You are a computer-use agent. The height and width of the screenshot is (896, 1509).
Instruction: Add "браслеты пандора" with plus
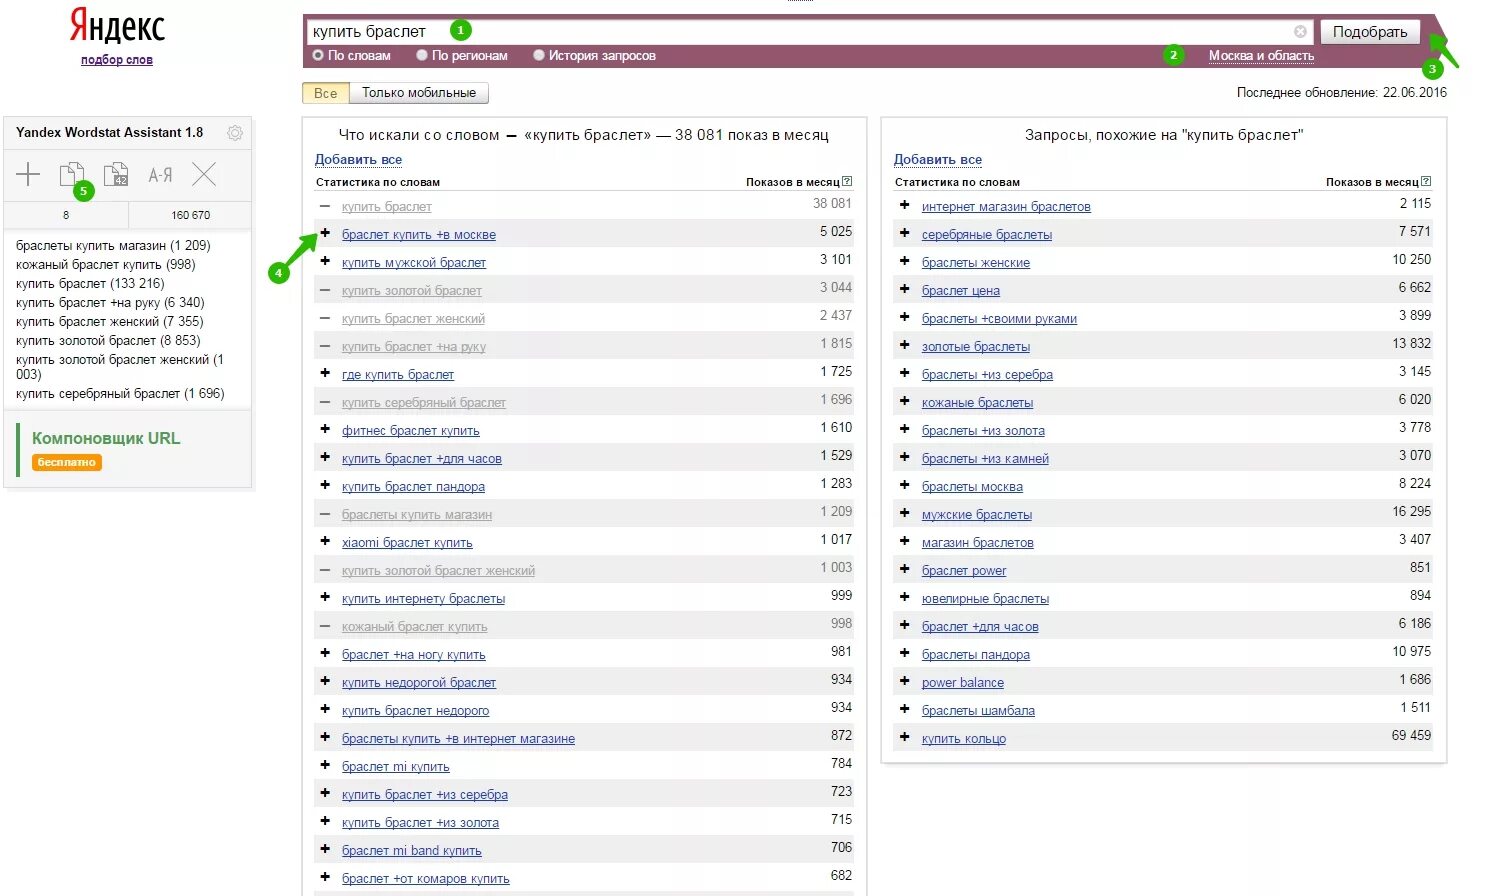(x=905, y=653)
